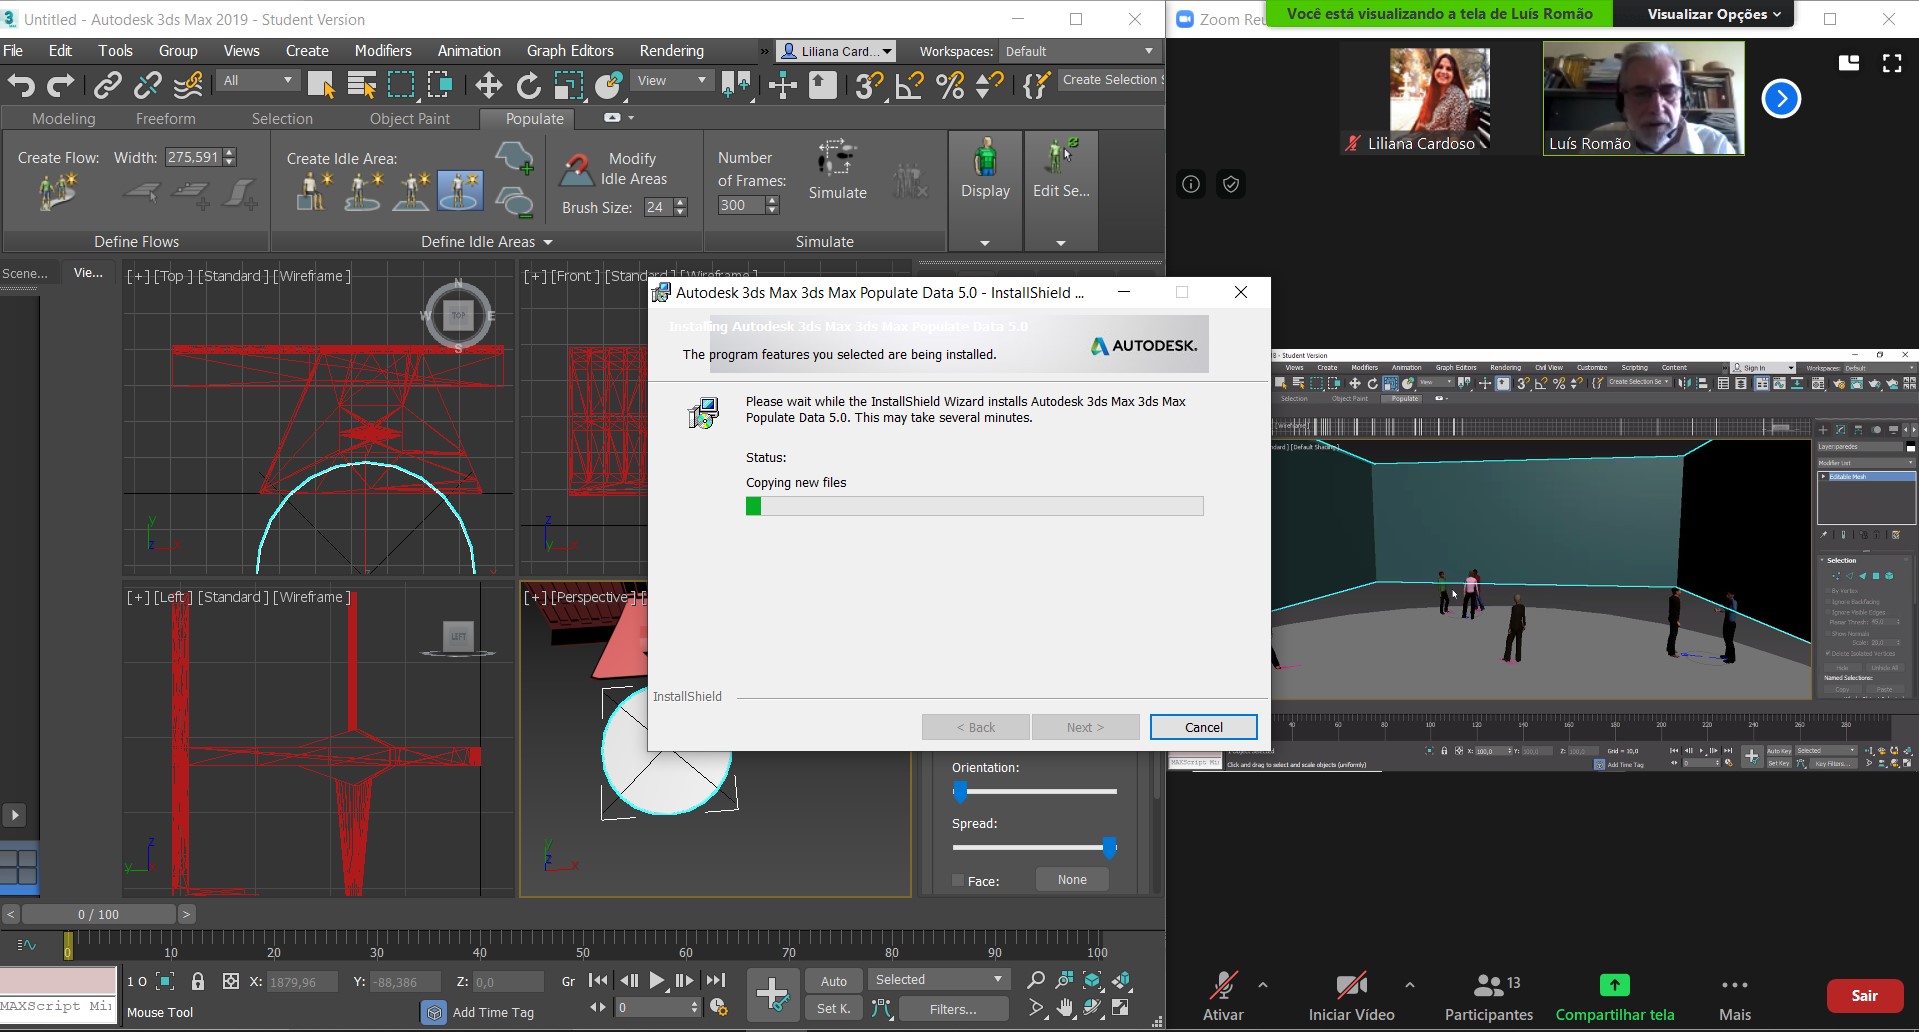Click the Add to Idle Area plus icon
Viewport: 1919px width, 1032px height.
pyautogui.click(x=514, y=158)
